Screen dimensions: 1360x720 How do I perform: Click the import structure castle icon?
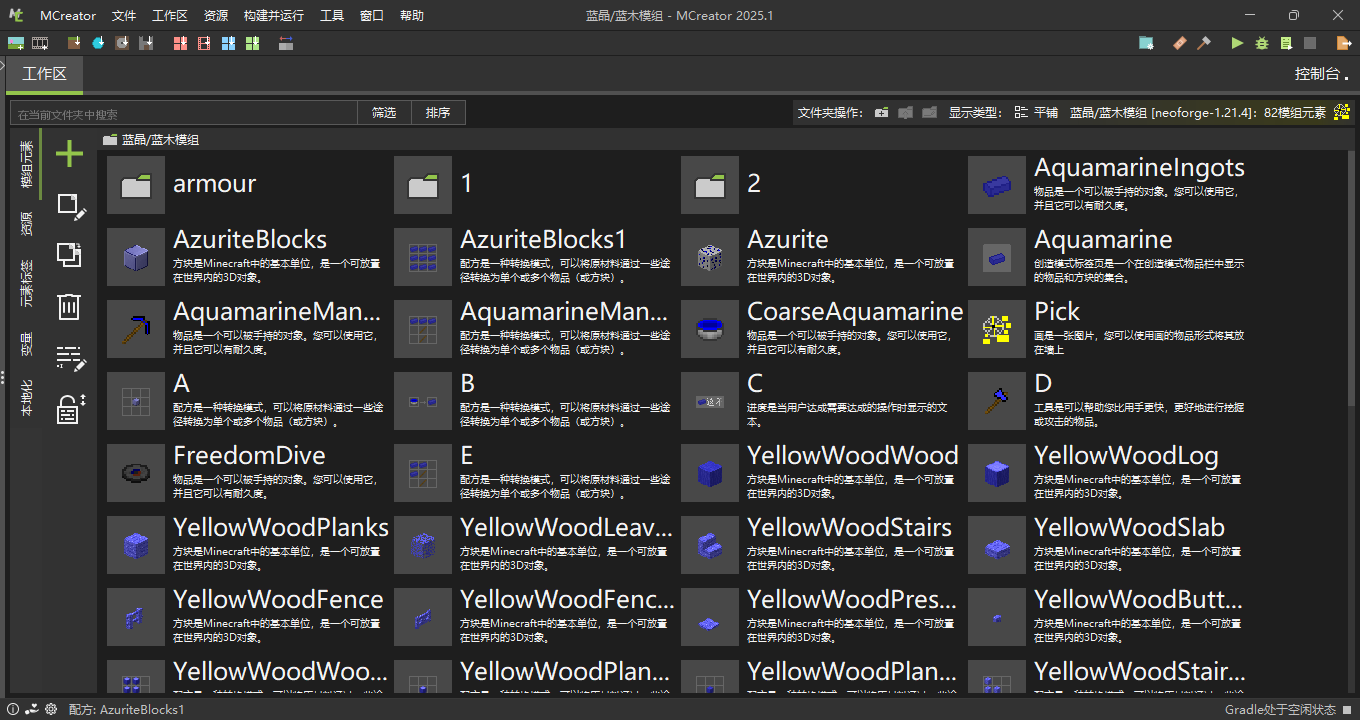click(x=146, y=43)
